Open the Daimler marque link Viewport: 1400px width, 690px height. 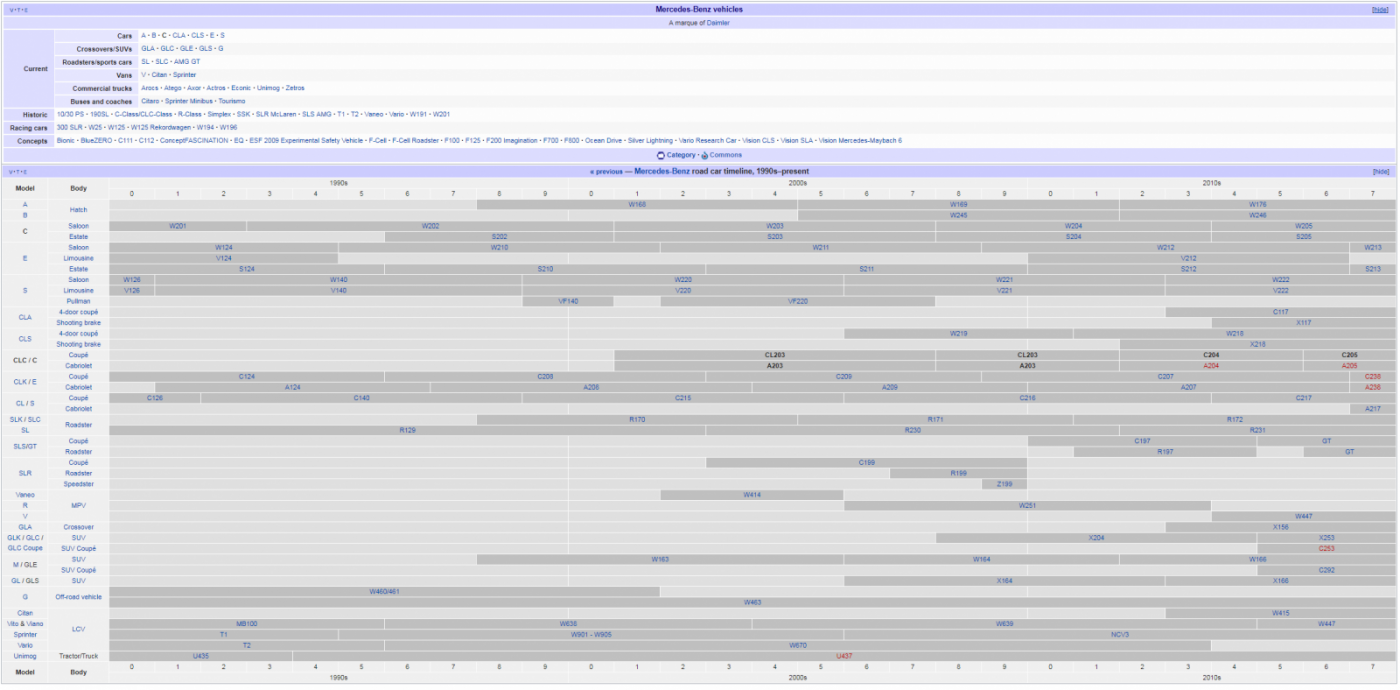(x=718, y=22)
